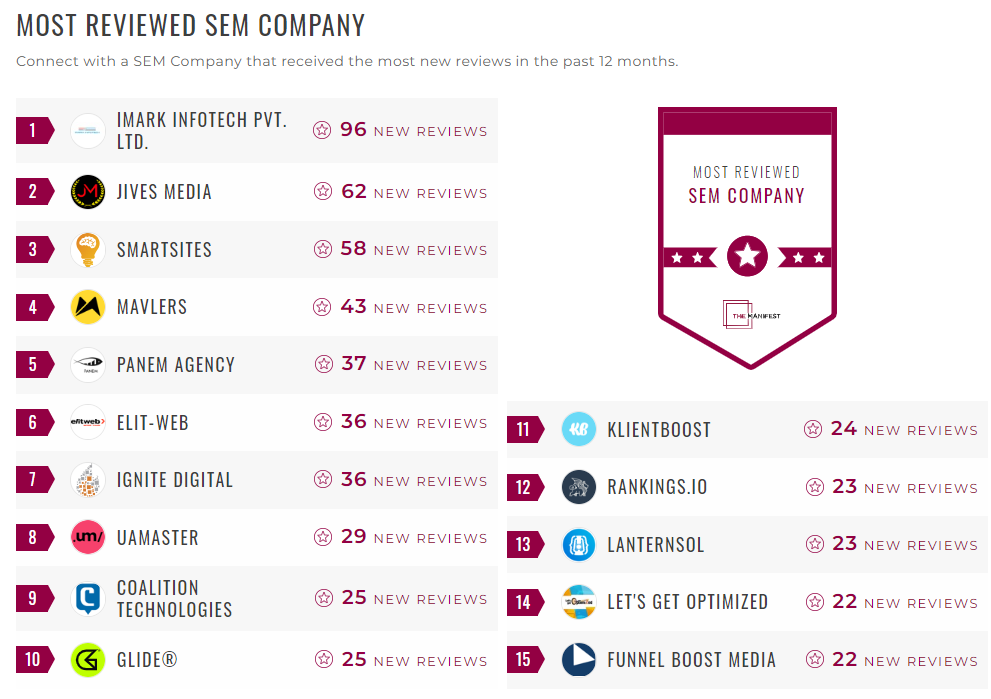The image size is (991, 699).
Task: Click the Coalition Technologies logo icon
Action: click(88, 598)
